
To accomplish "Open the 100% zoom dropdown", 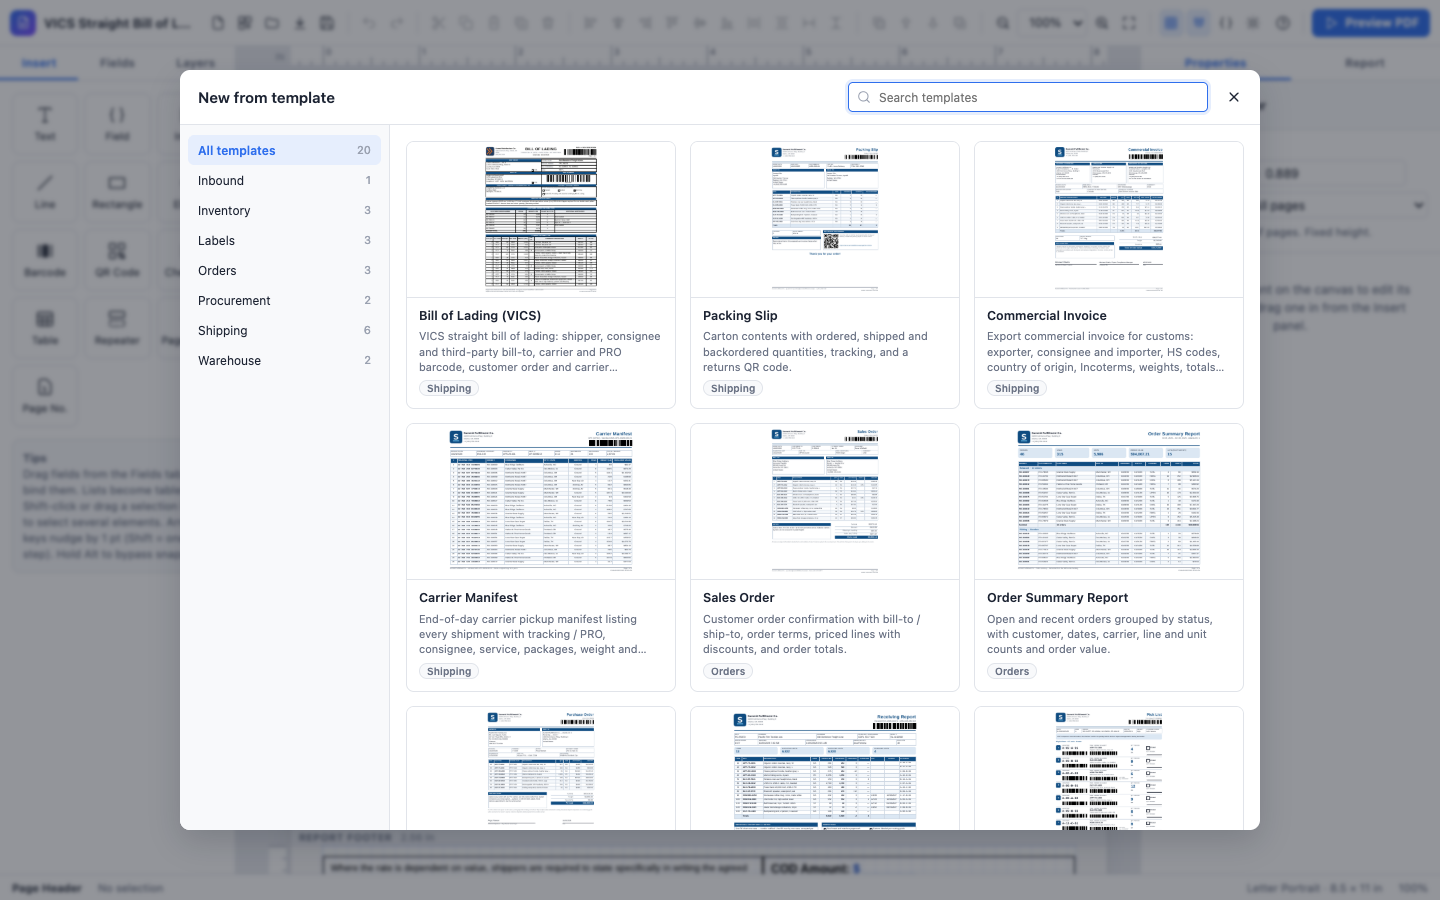I will tap(1056, 22).
